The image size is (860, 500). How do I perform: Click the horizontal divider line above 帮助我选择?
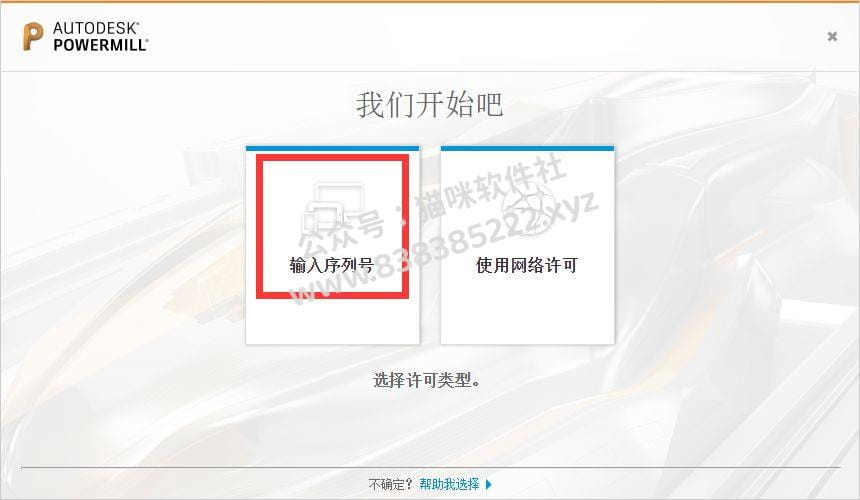(x=431, y=468)
